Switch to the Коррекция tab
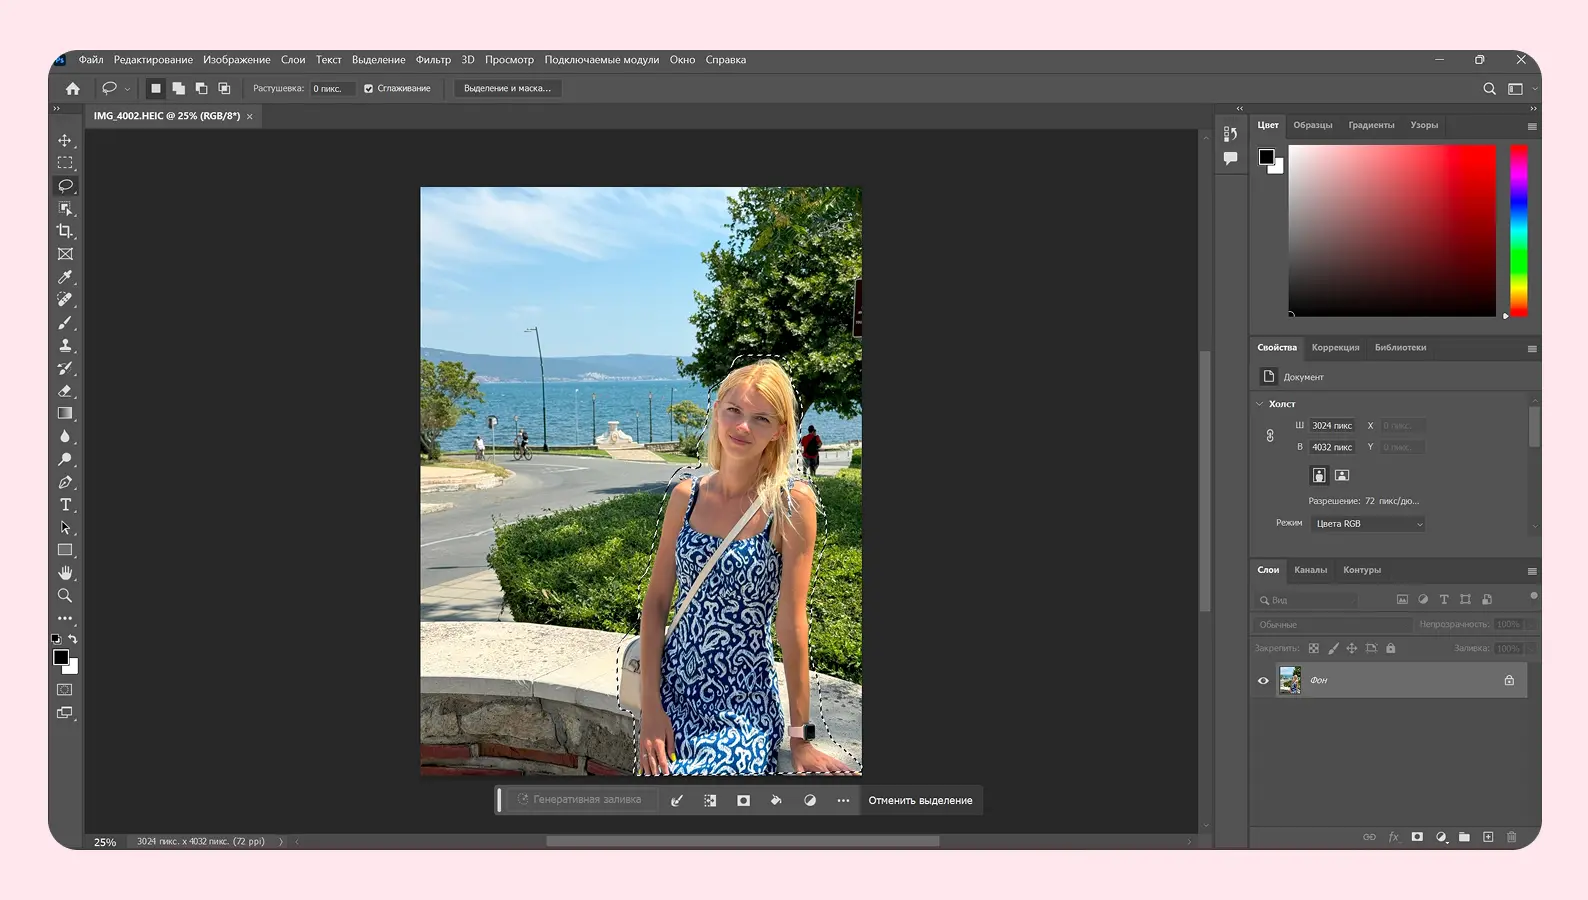 (1335, 348)
